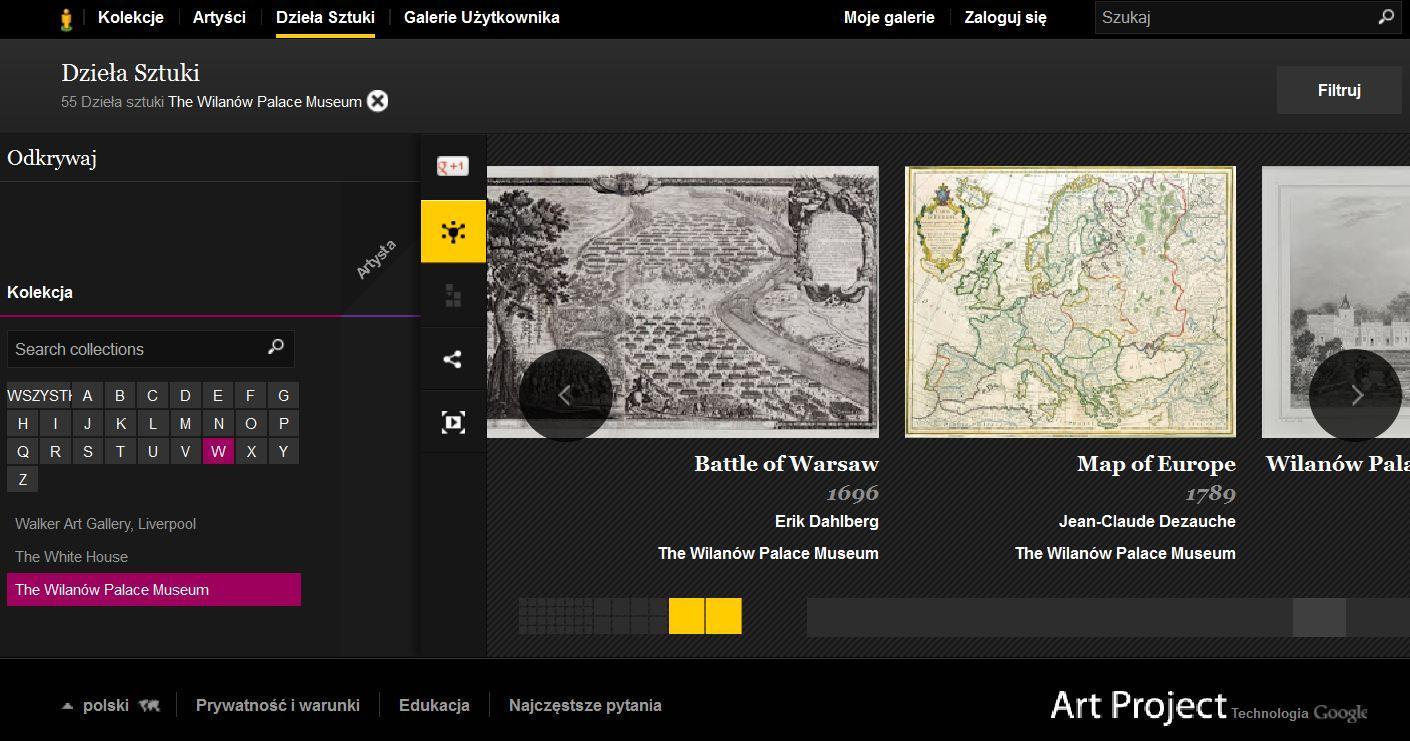
Task: Click artist name Jean-Claude Dezauche
Action: (1147, 521)
